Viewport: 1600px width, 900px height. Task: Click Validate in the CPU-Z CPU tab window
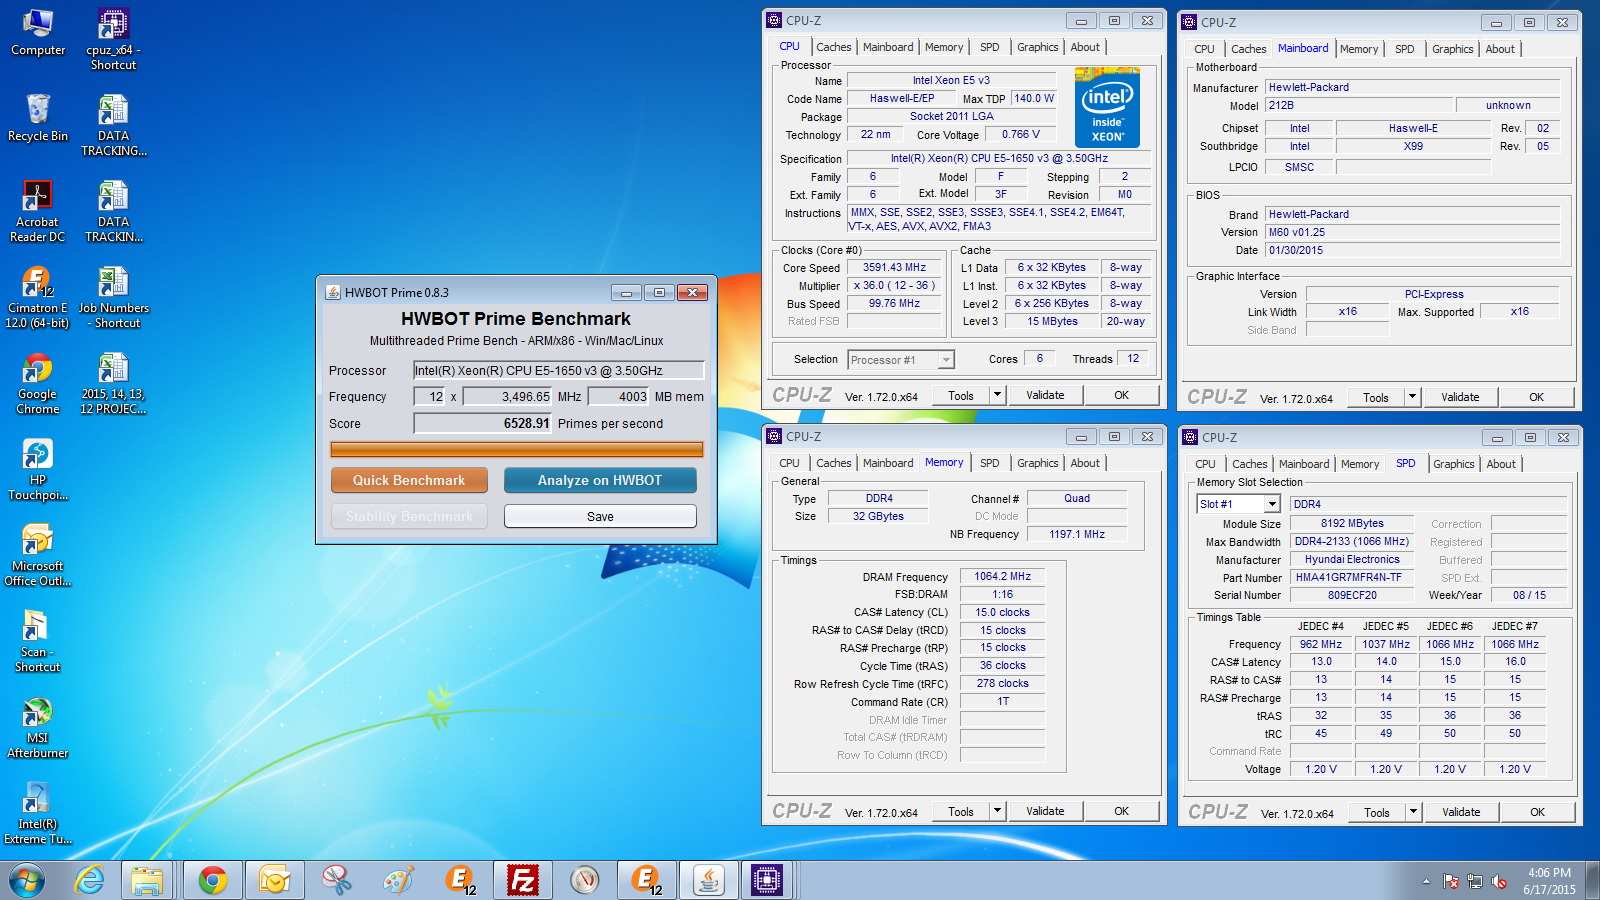[x=1045, y=395]
